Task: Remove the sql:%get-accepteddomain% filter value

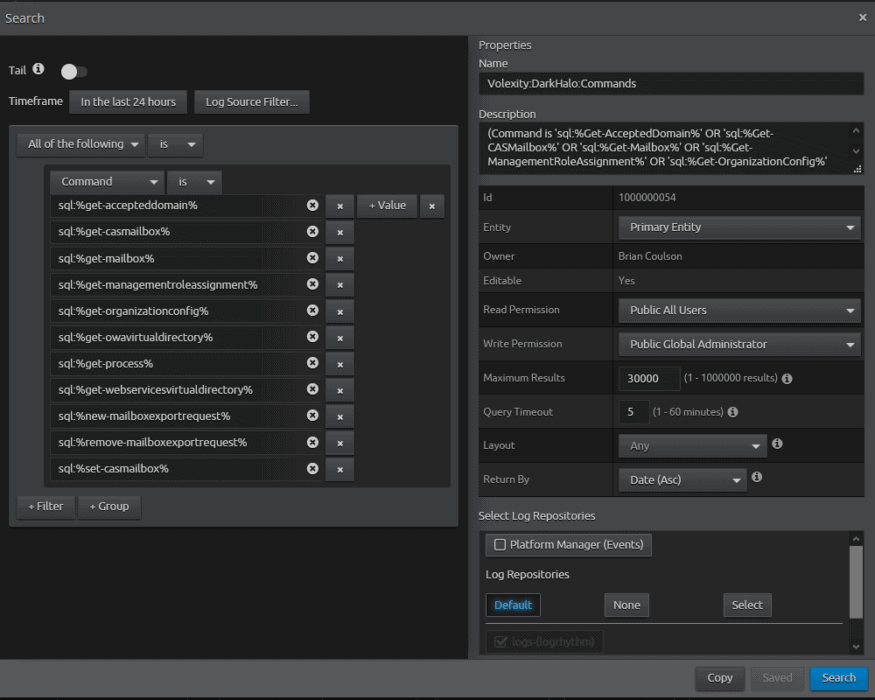Action: coord(313,205)
